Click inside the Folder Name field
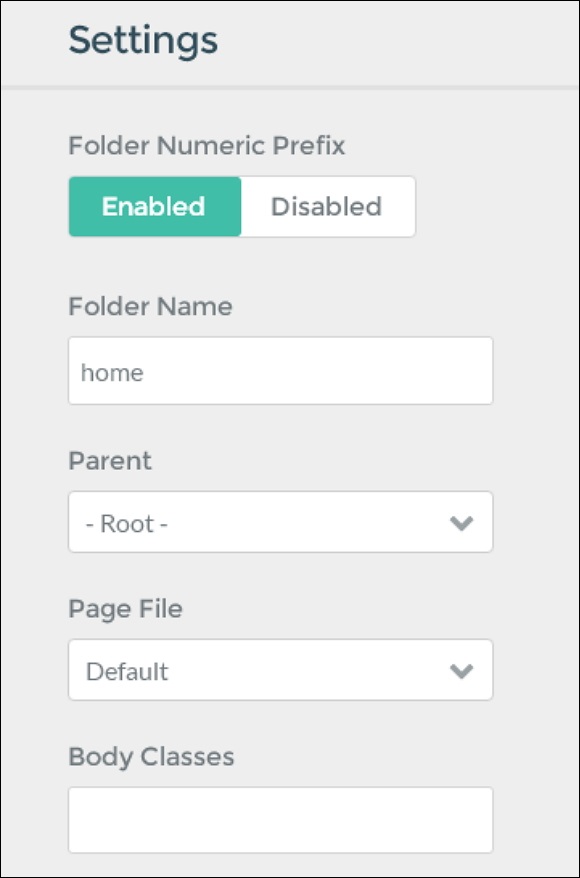 point(280,370)
